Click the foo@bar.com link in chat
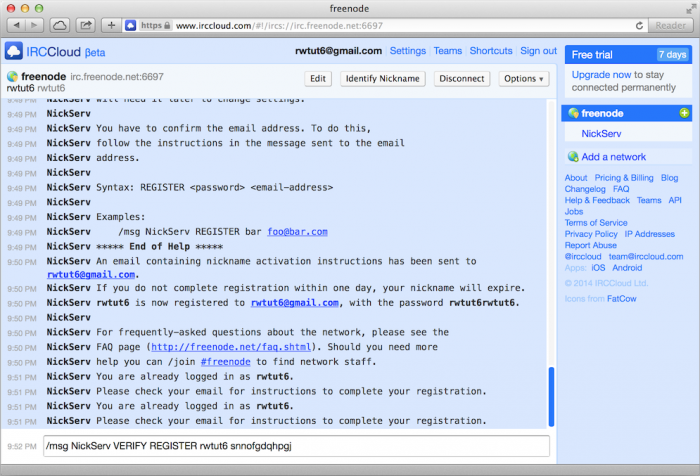Image resolution: width=700 pixels, height=476 pixels. point(297,232)
